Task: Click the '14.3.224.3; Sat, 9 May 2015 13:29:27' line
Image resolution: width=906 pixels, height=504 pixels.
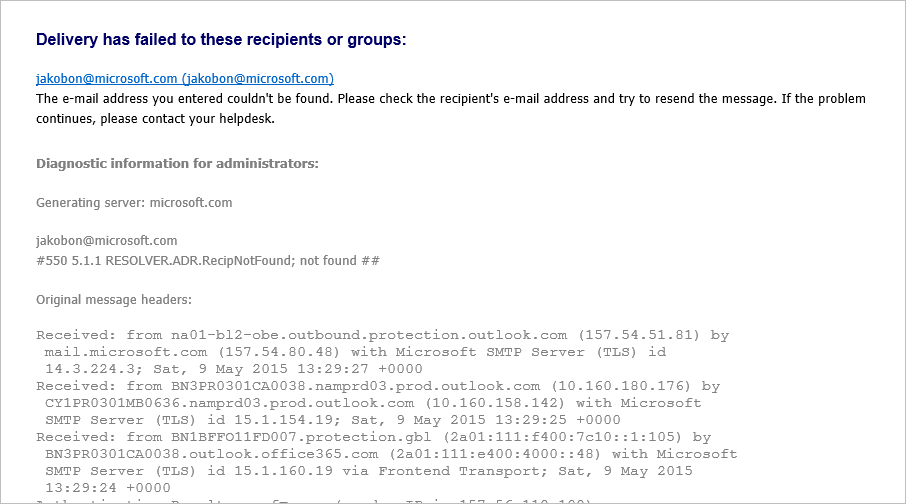Action: pos(234,369)
